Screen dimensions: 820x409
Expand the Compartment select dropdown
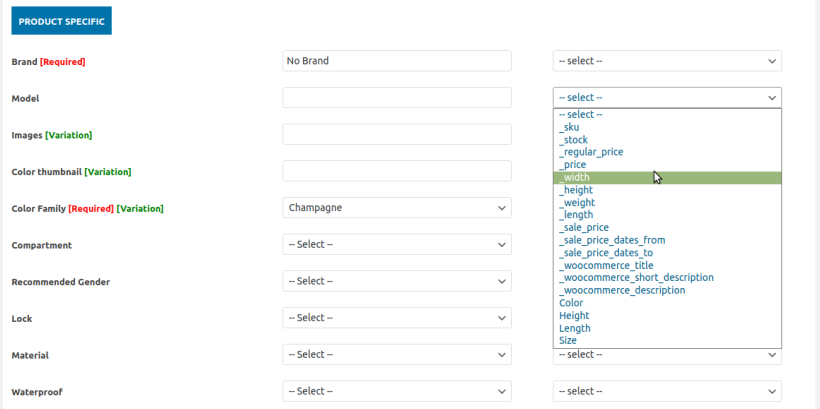397,244
